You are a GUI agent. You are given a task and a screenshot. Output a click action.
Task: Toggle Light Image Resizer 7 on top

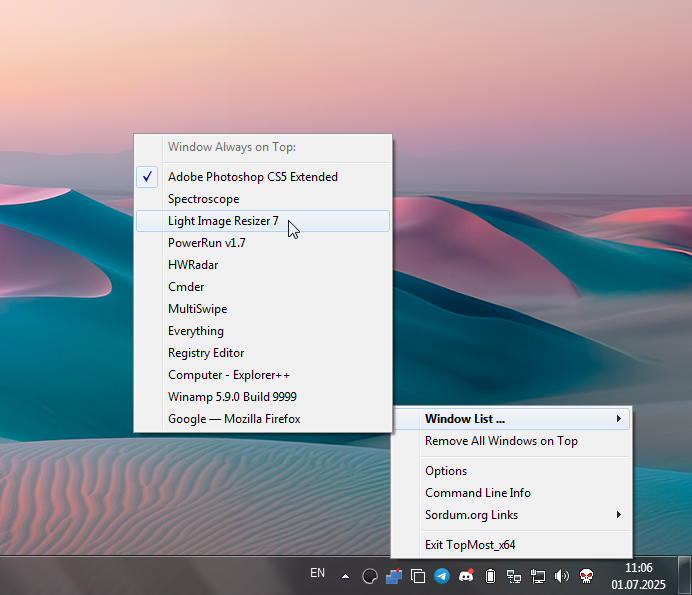[223, 221]
